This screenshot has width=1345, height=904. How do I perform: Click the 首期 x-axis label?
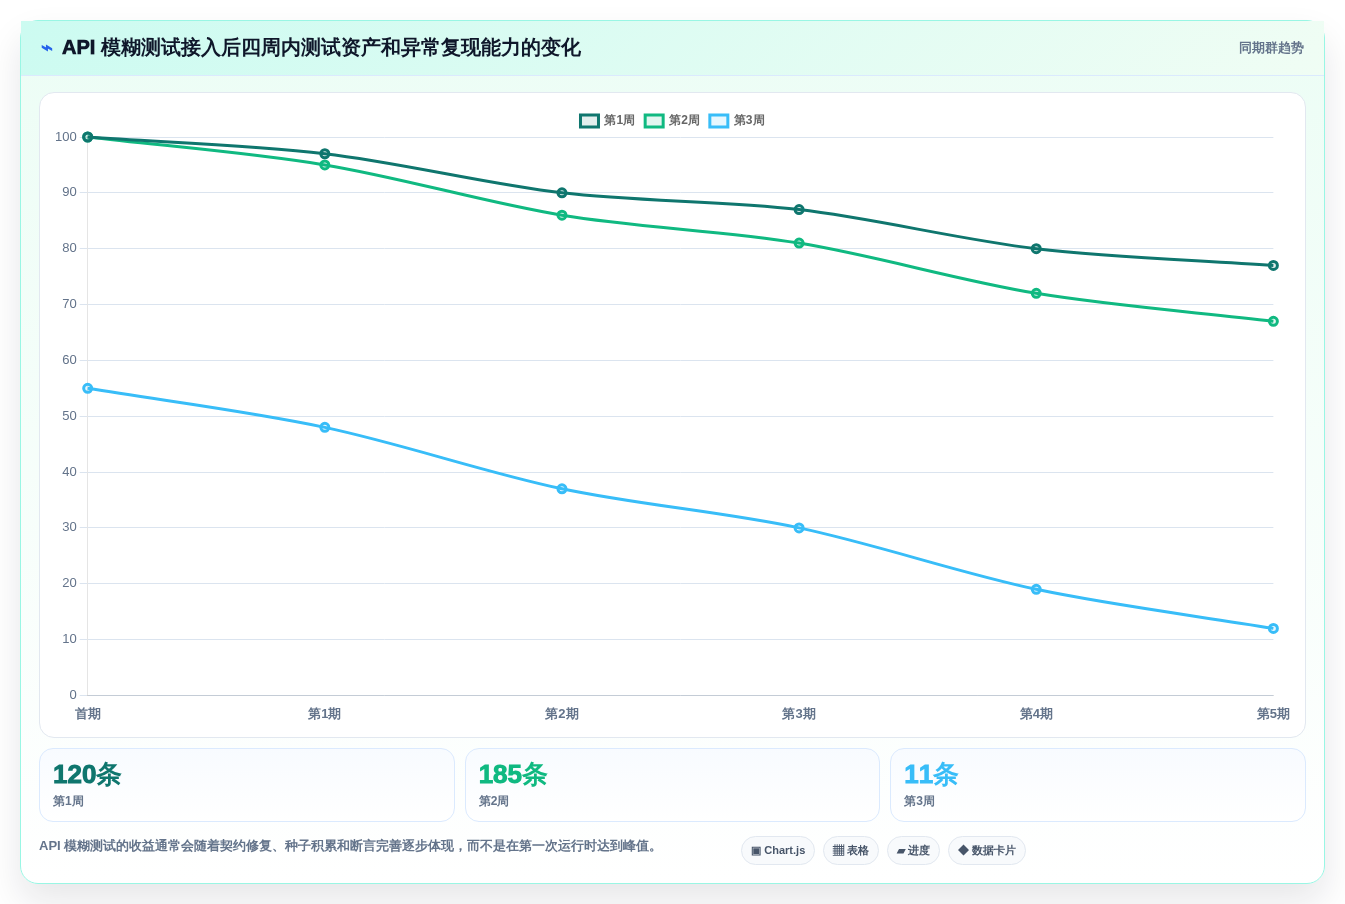coord(88,714)
